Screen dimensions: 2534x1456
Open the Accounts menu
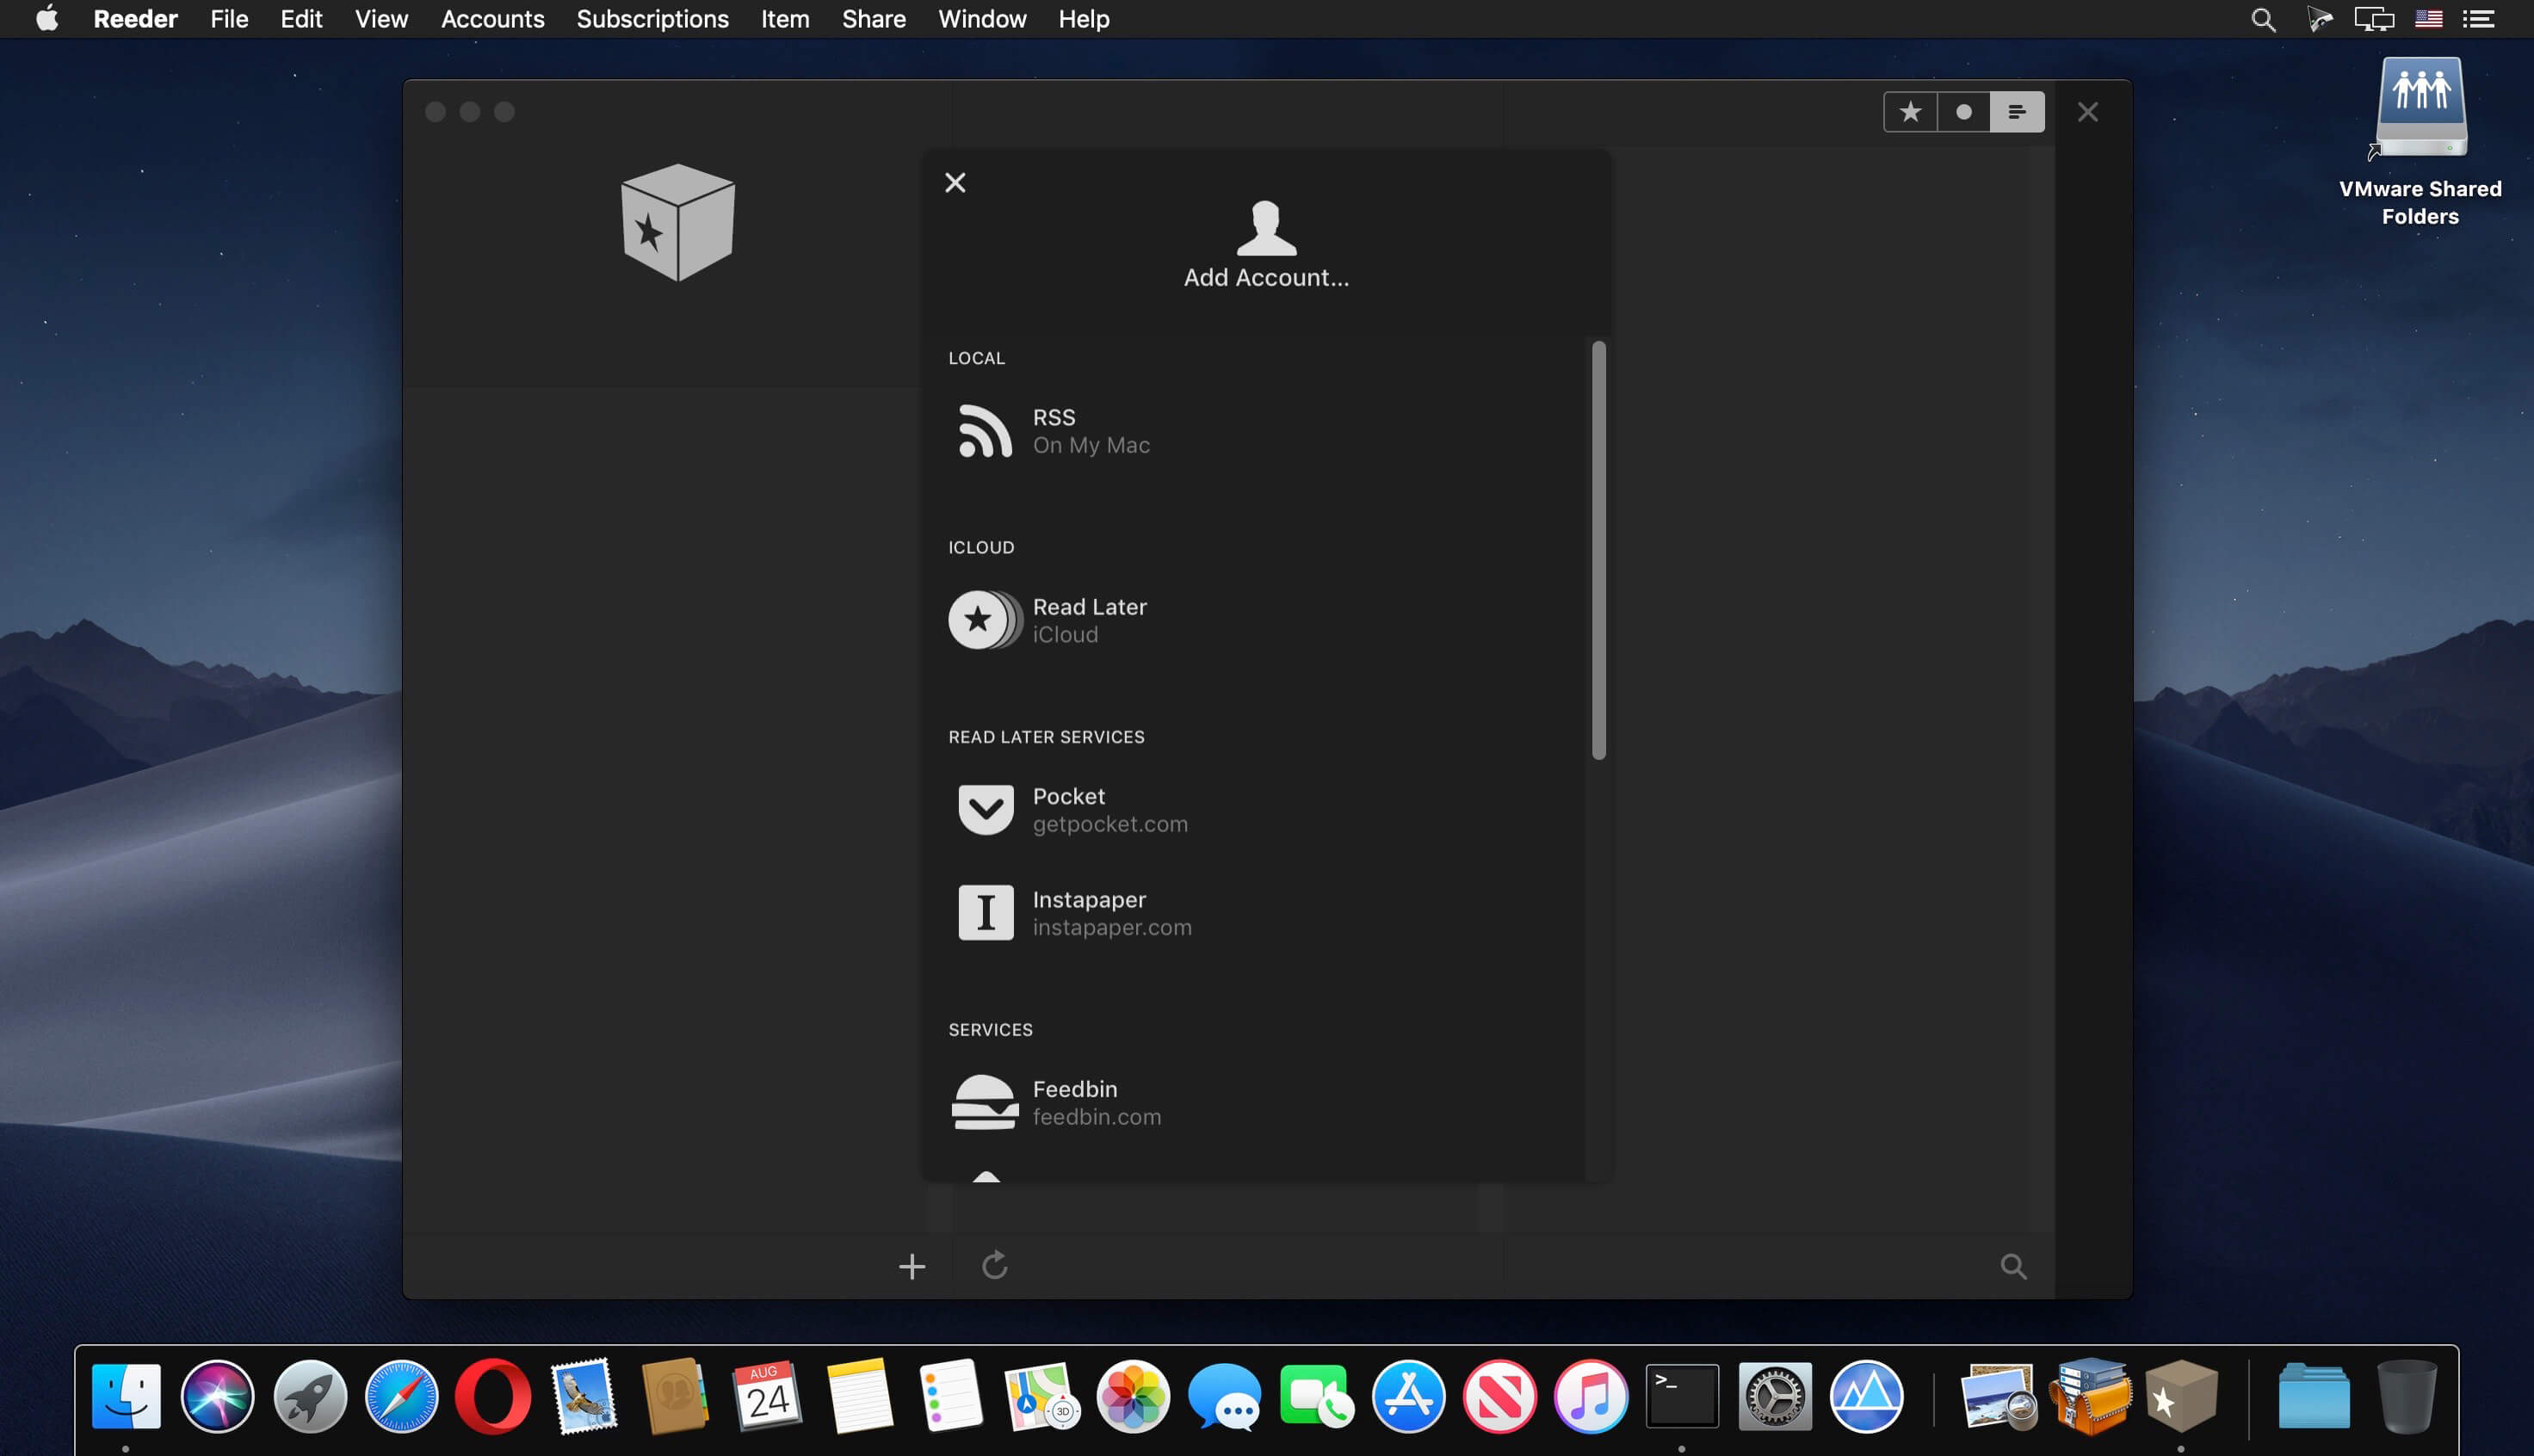pyautogui.click(x=492, y=19)
